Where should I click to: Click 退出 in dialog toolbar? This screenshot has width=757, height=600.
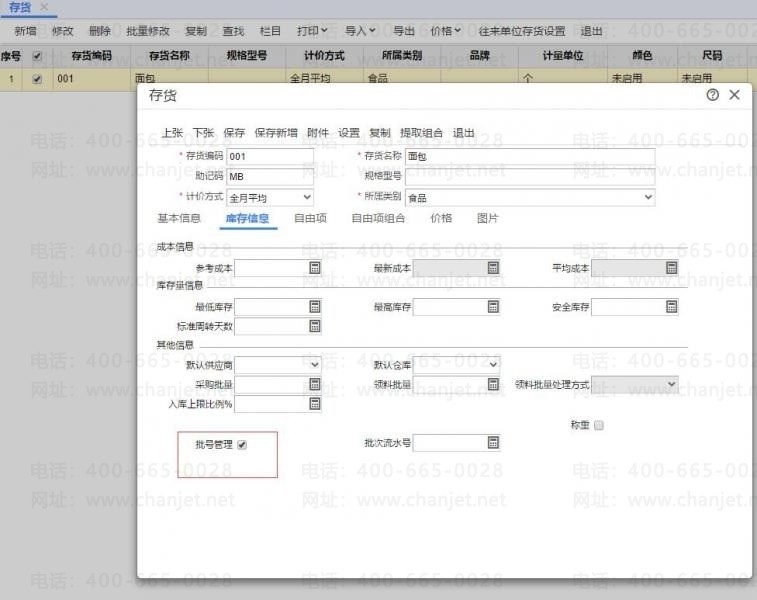(463, 133)
